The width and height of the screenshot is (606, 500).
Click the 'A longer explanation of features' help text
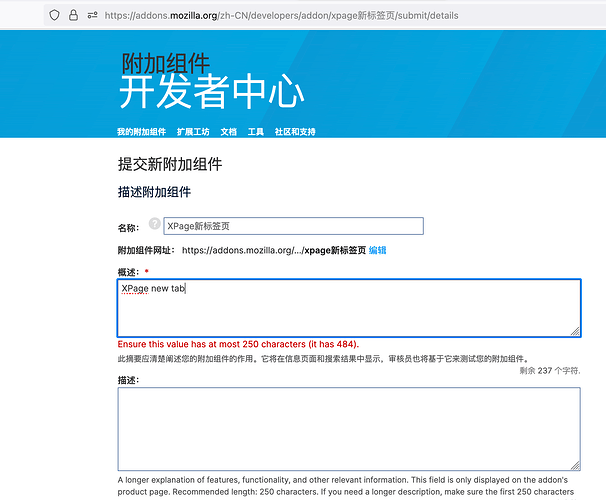pos(346,486)
